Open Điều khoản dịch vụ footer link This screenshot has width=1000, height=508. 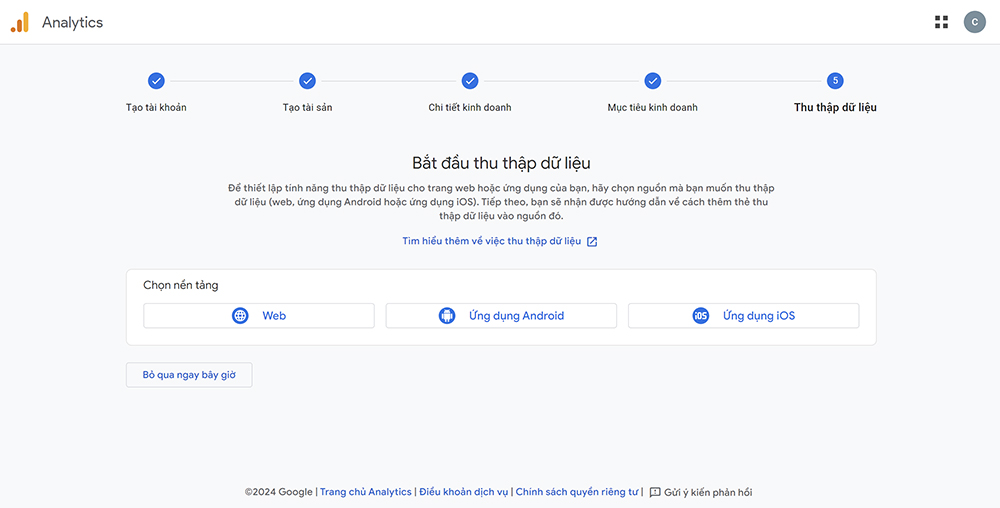463,492
